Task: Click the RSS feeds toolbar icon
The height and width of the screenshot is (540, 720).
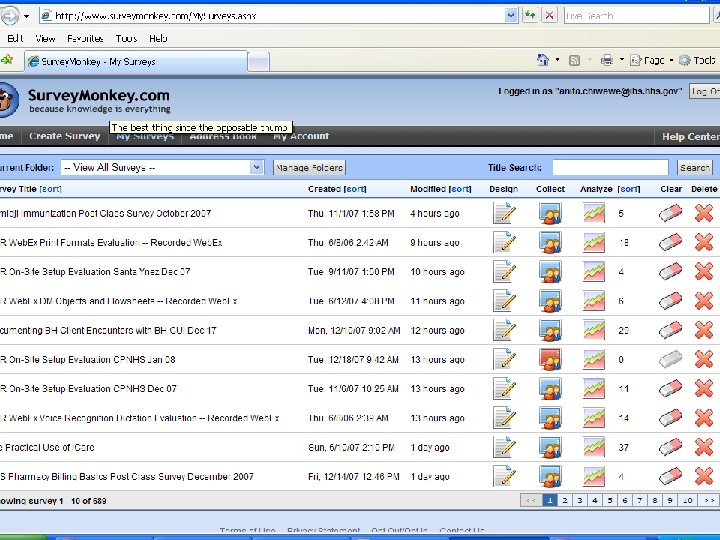Action: [x=574, y=60]
